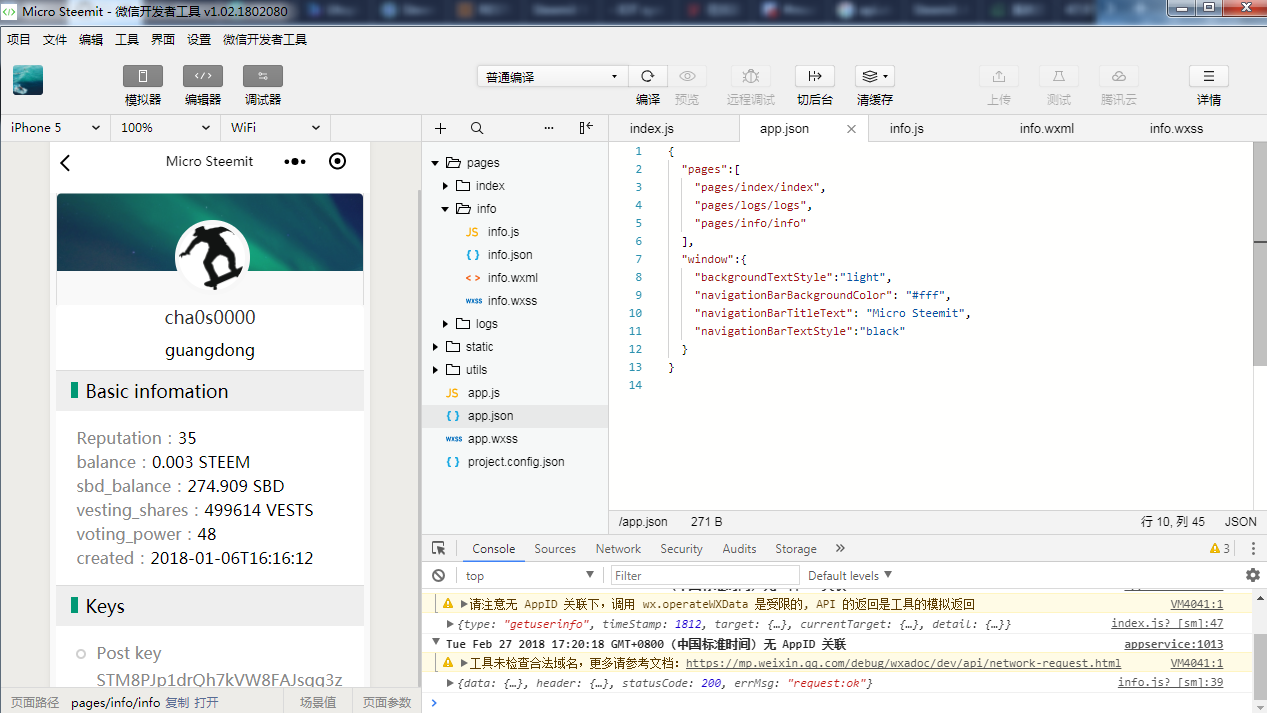The height and width of the screenshot is (713, 1267).
Task: Toggle the 调试器 debugger panel button
Action: pos(263,76)
